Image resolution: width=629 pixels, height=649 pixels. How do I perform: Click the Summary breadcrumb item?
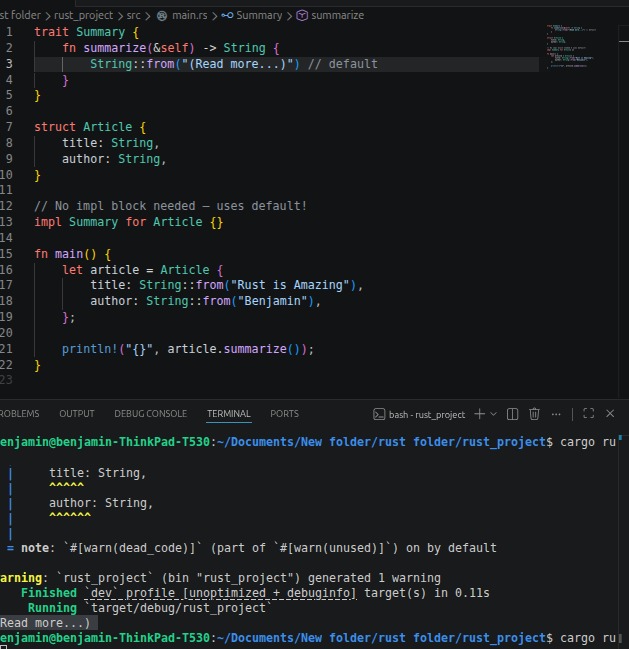[x=259, y=16]
